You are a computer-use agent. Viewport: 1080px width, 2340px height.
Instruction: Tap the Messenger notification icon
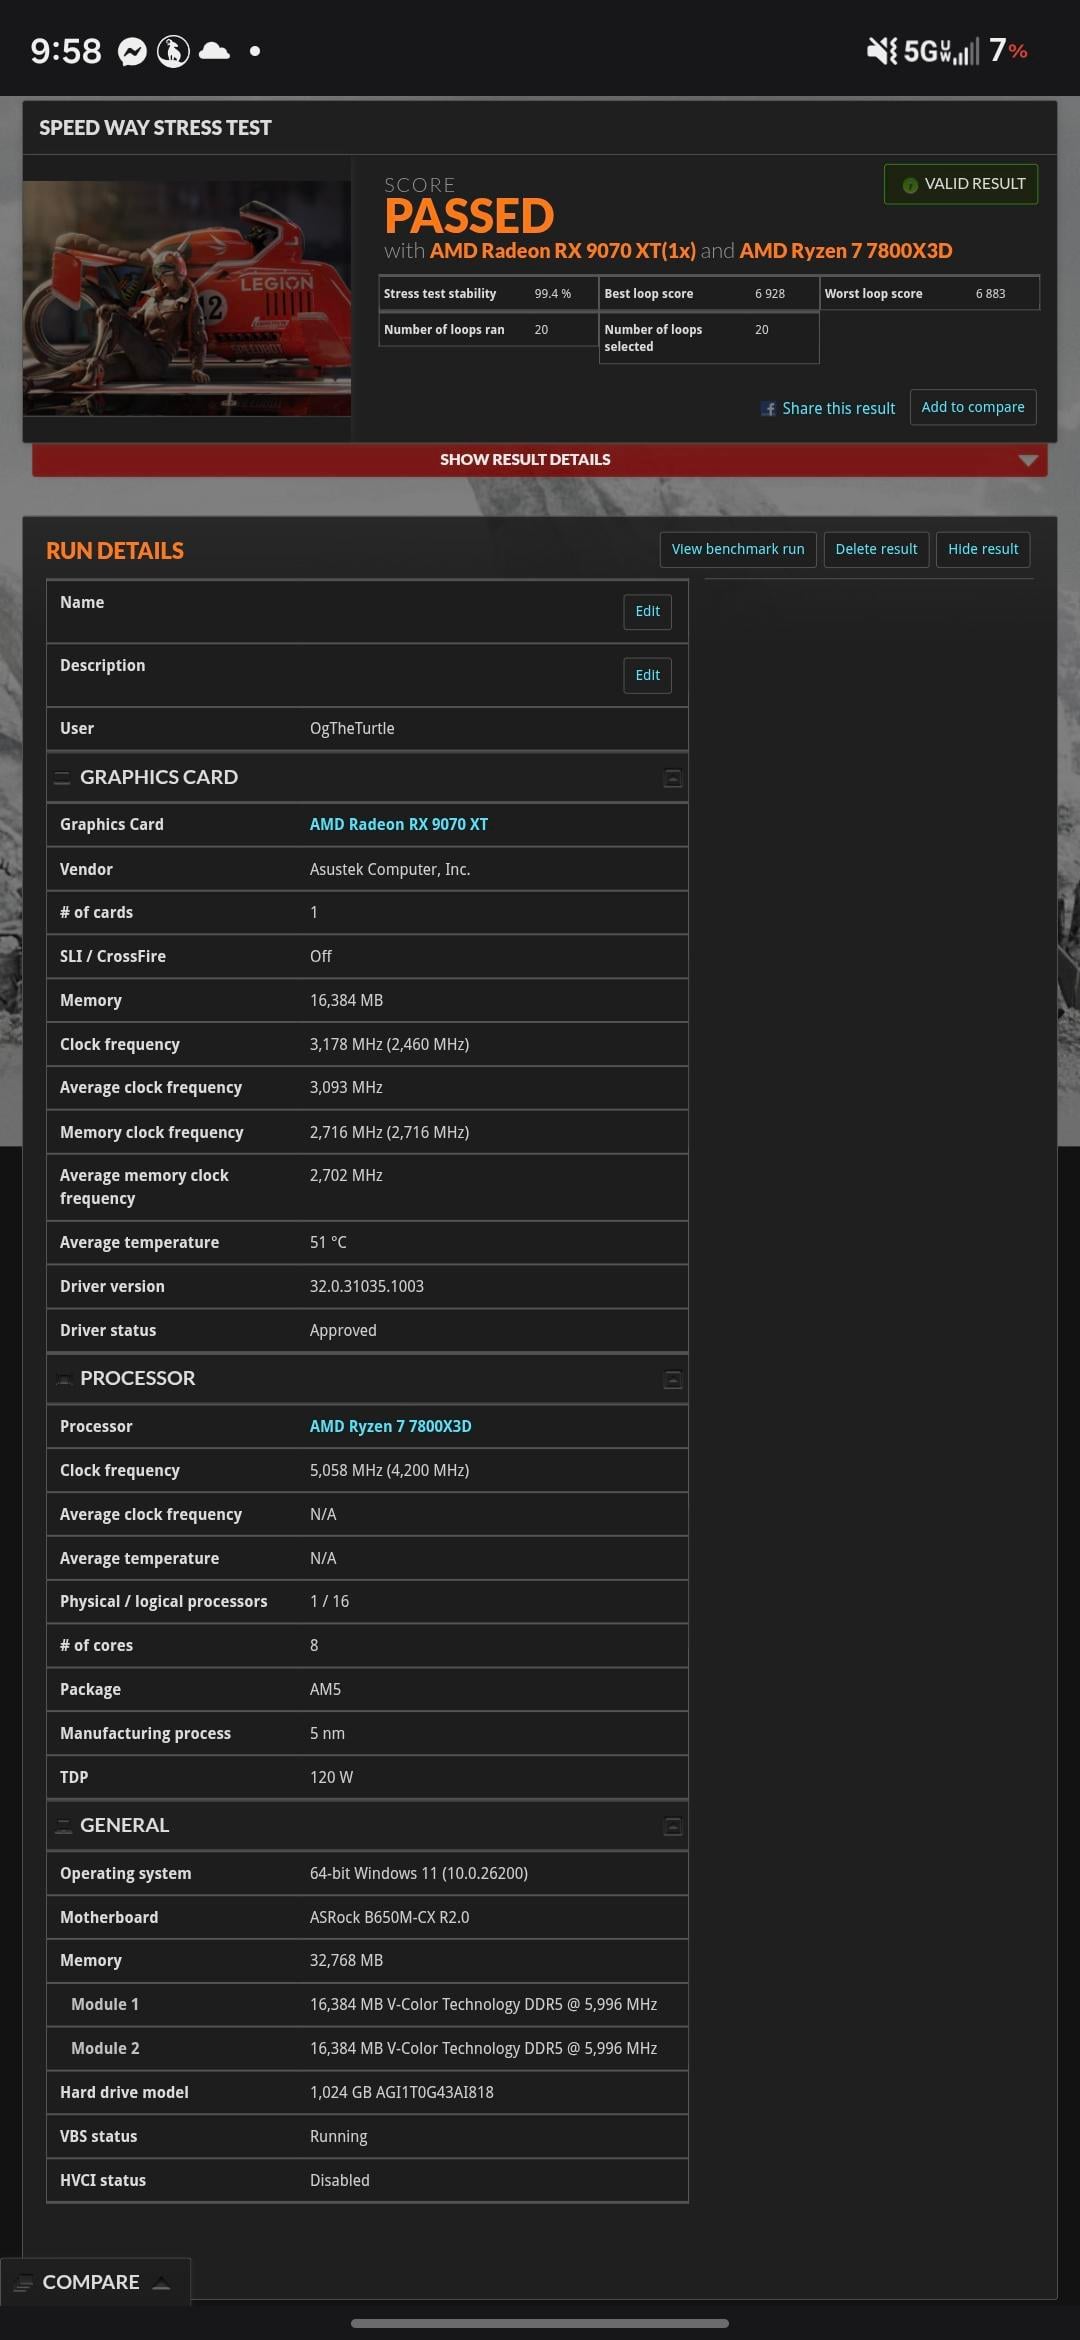(132, 51)
